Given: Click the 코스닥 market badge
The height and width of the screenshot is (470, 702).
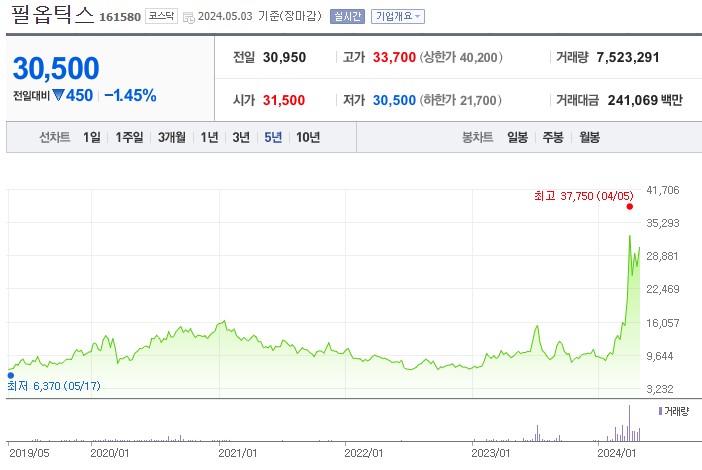Looking at the screenshot, I should coord(161,16).
